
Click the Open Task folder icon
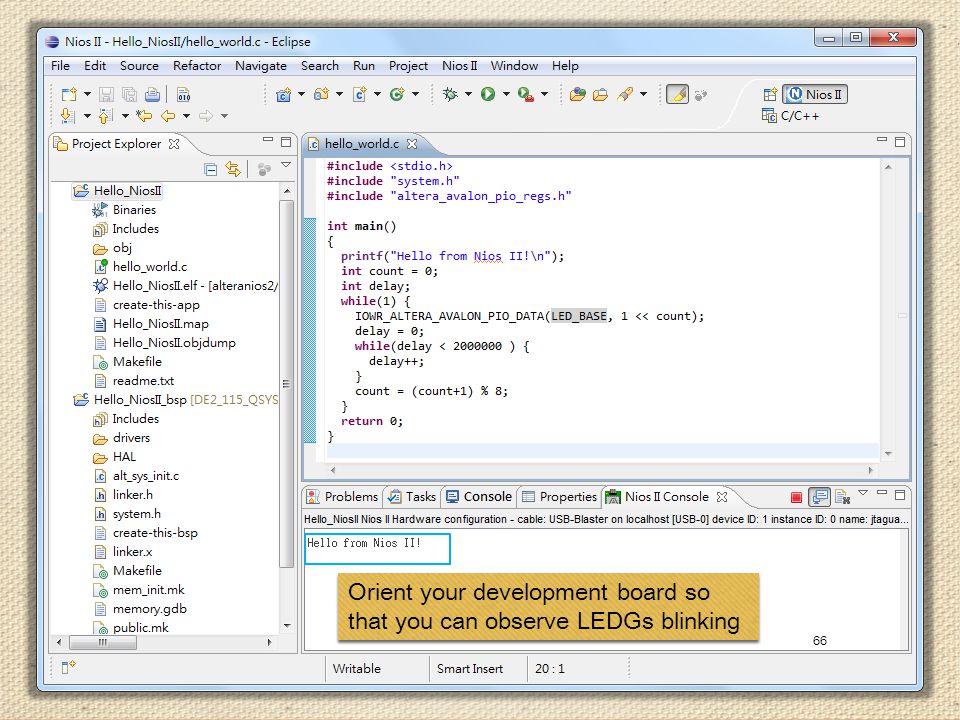pos(601,94)
